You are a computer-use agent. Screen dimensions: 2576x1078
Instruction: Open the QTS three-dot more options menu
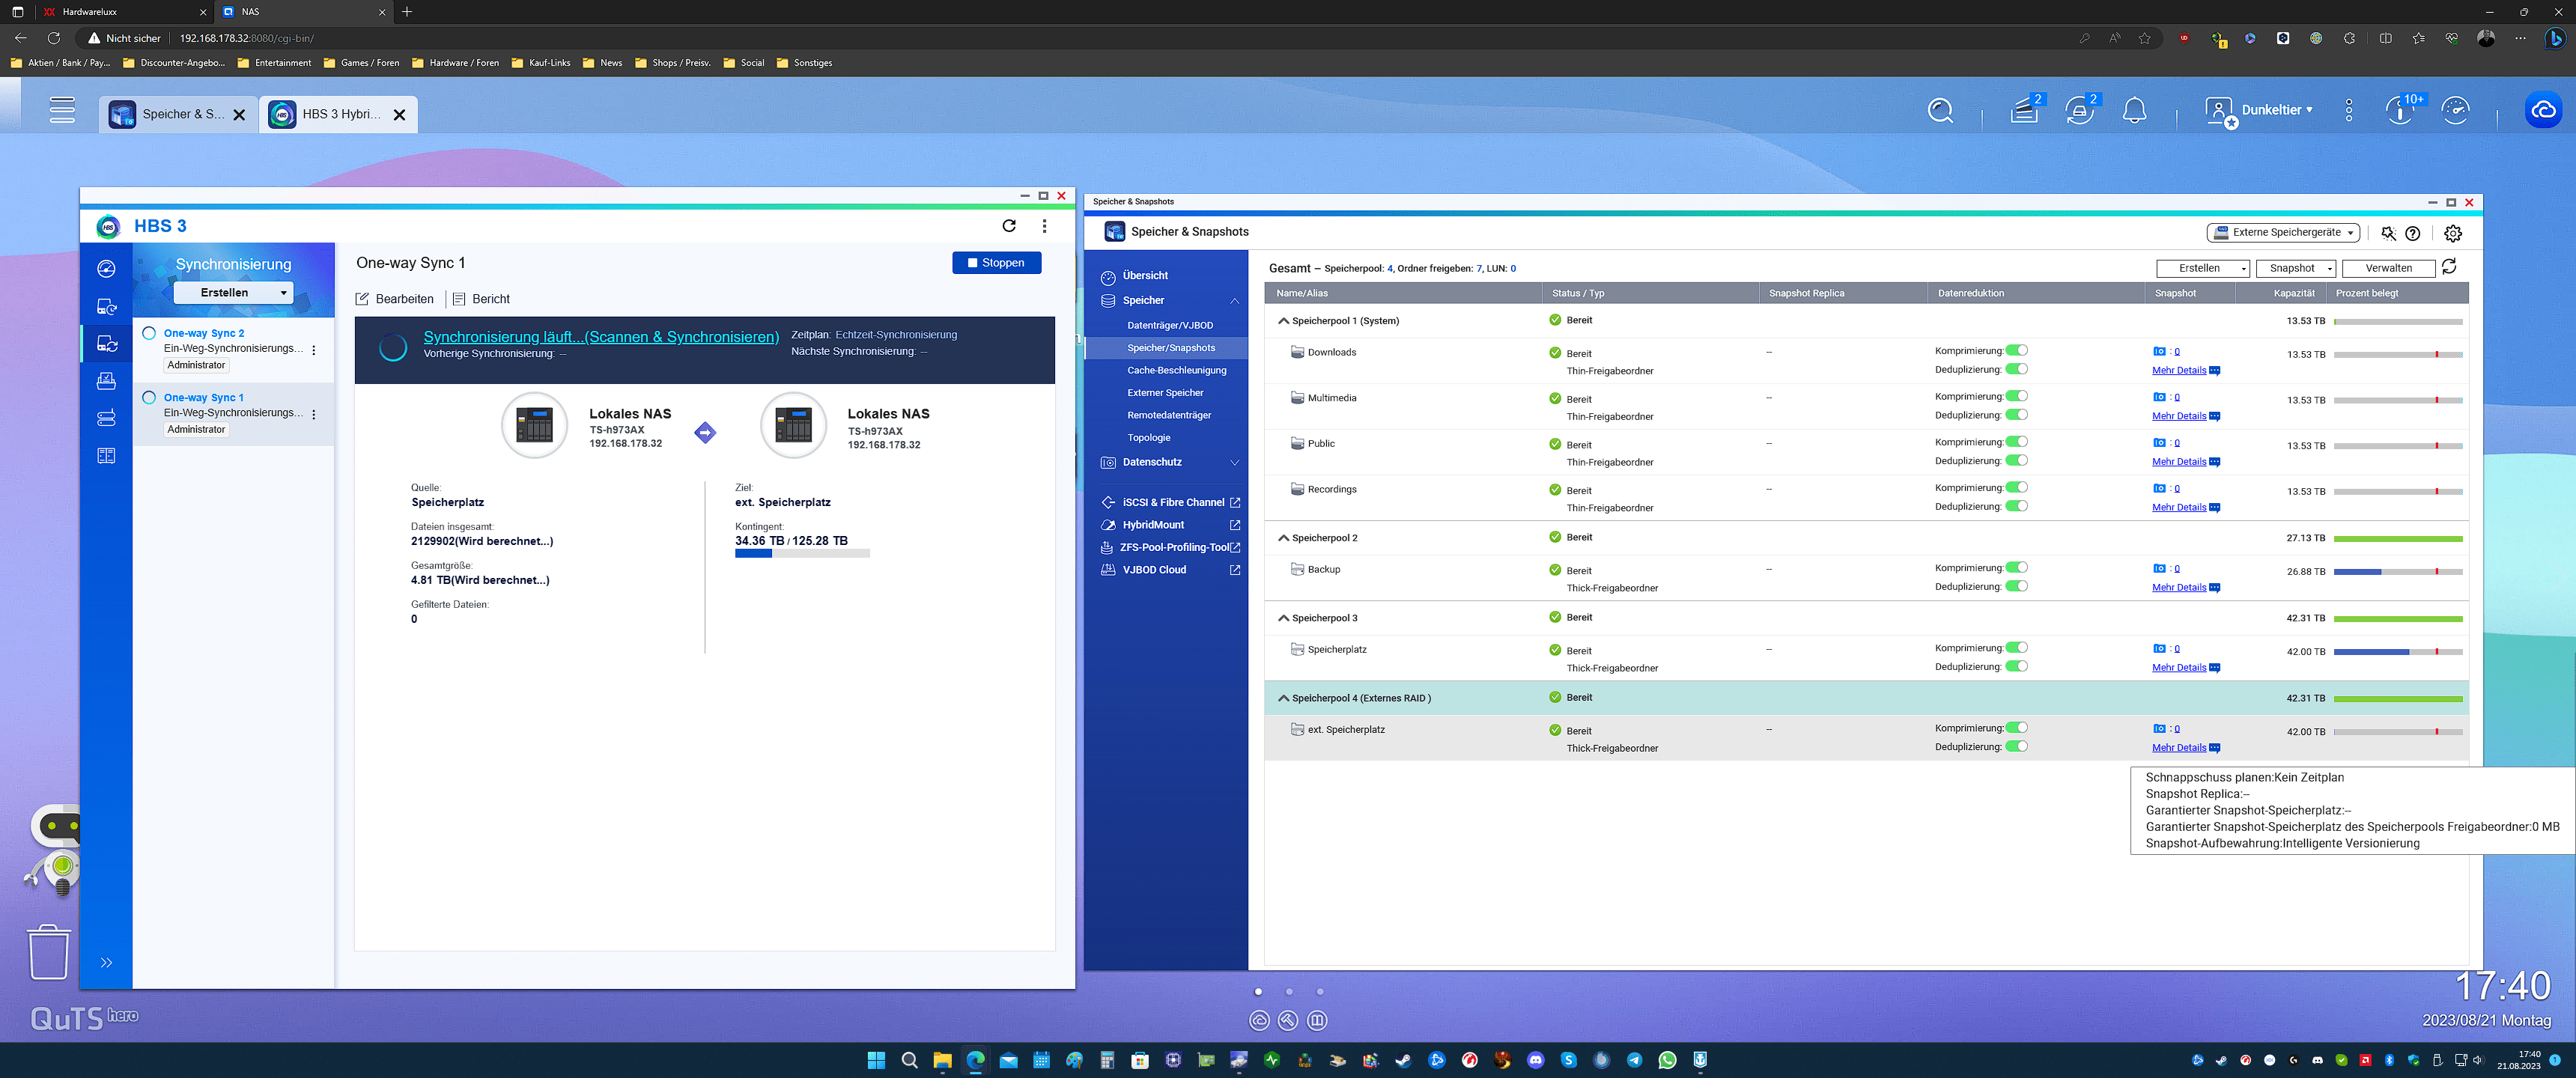point(2349,110)
